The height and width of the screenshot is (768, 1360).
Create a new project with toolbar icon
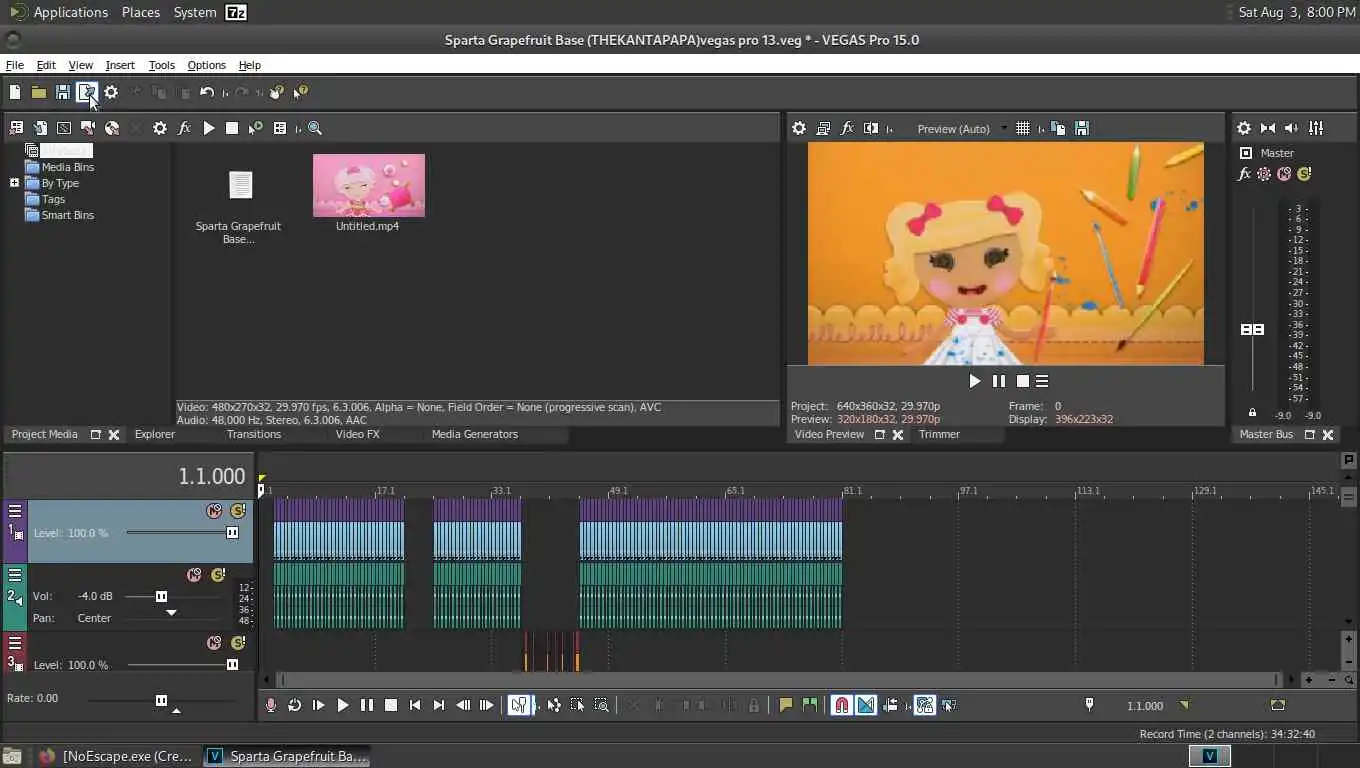point(15,92)
